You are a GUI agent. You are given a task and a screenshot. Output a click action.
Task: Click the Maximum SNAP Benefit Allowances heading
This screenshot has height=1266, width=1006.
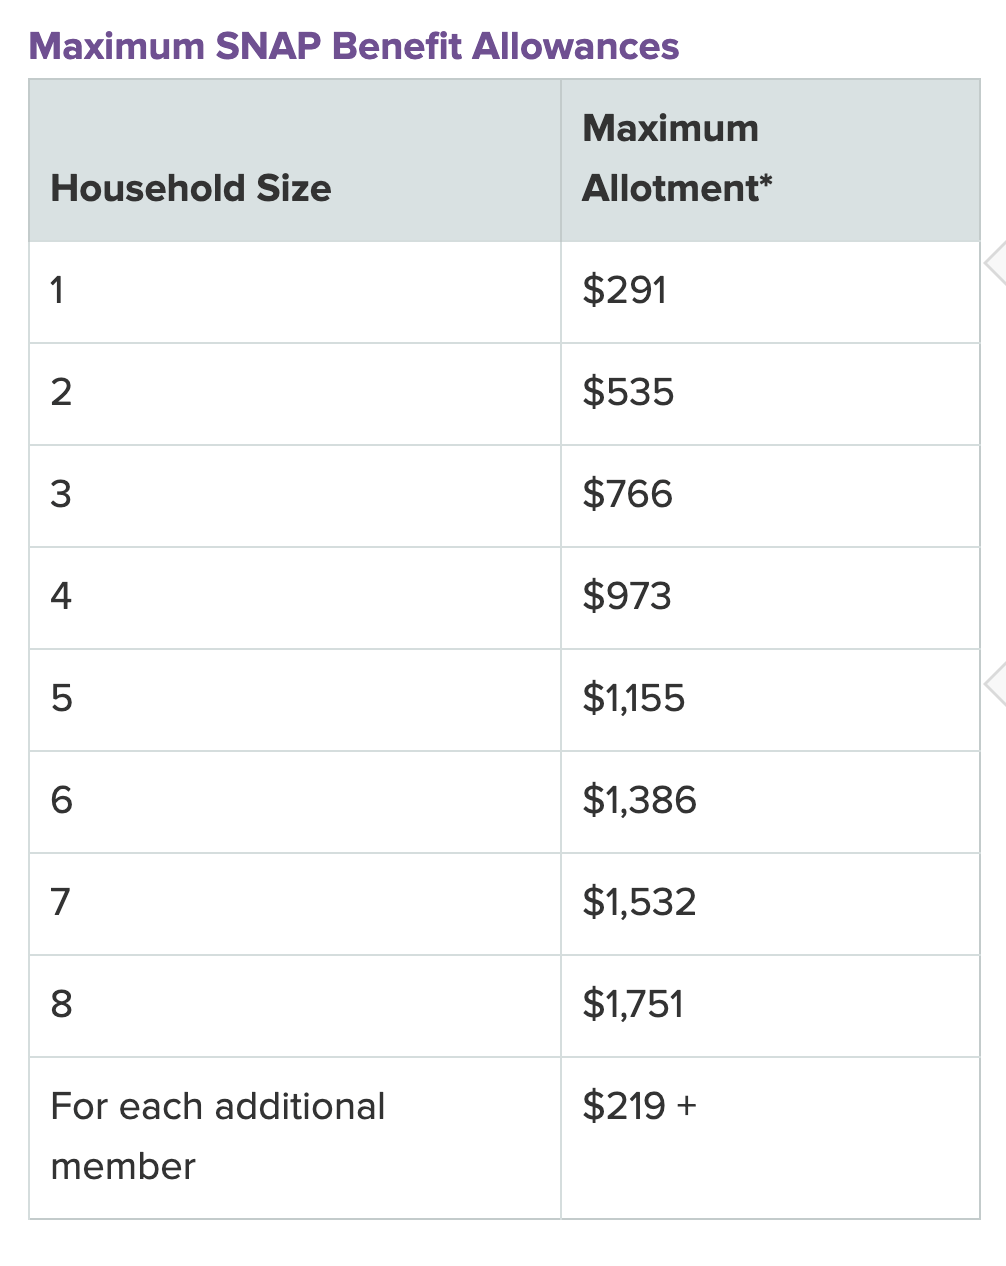(x=354, y=46)
